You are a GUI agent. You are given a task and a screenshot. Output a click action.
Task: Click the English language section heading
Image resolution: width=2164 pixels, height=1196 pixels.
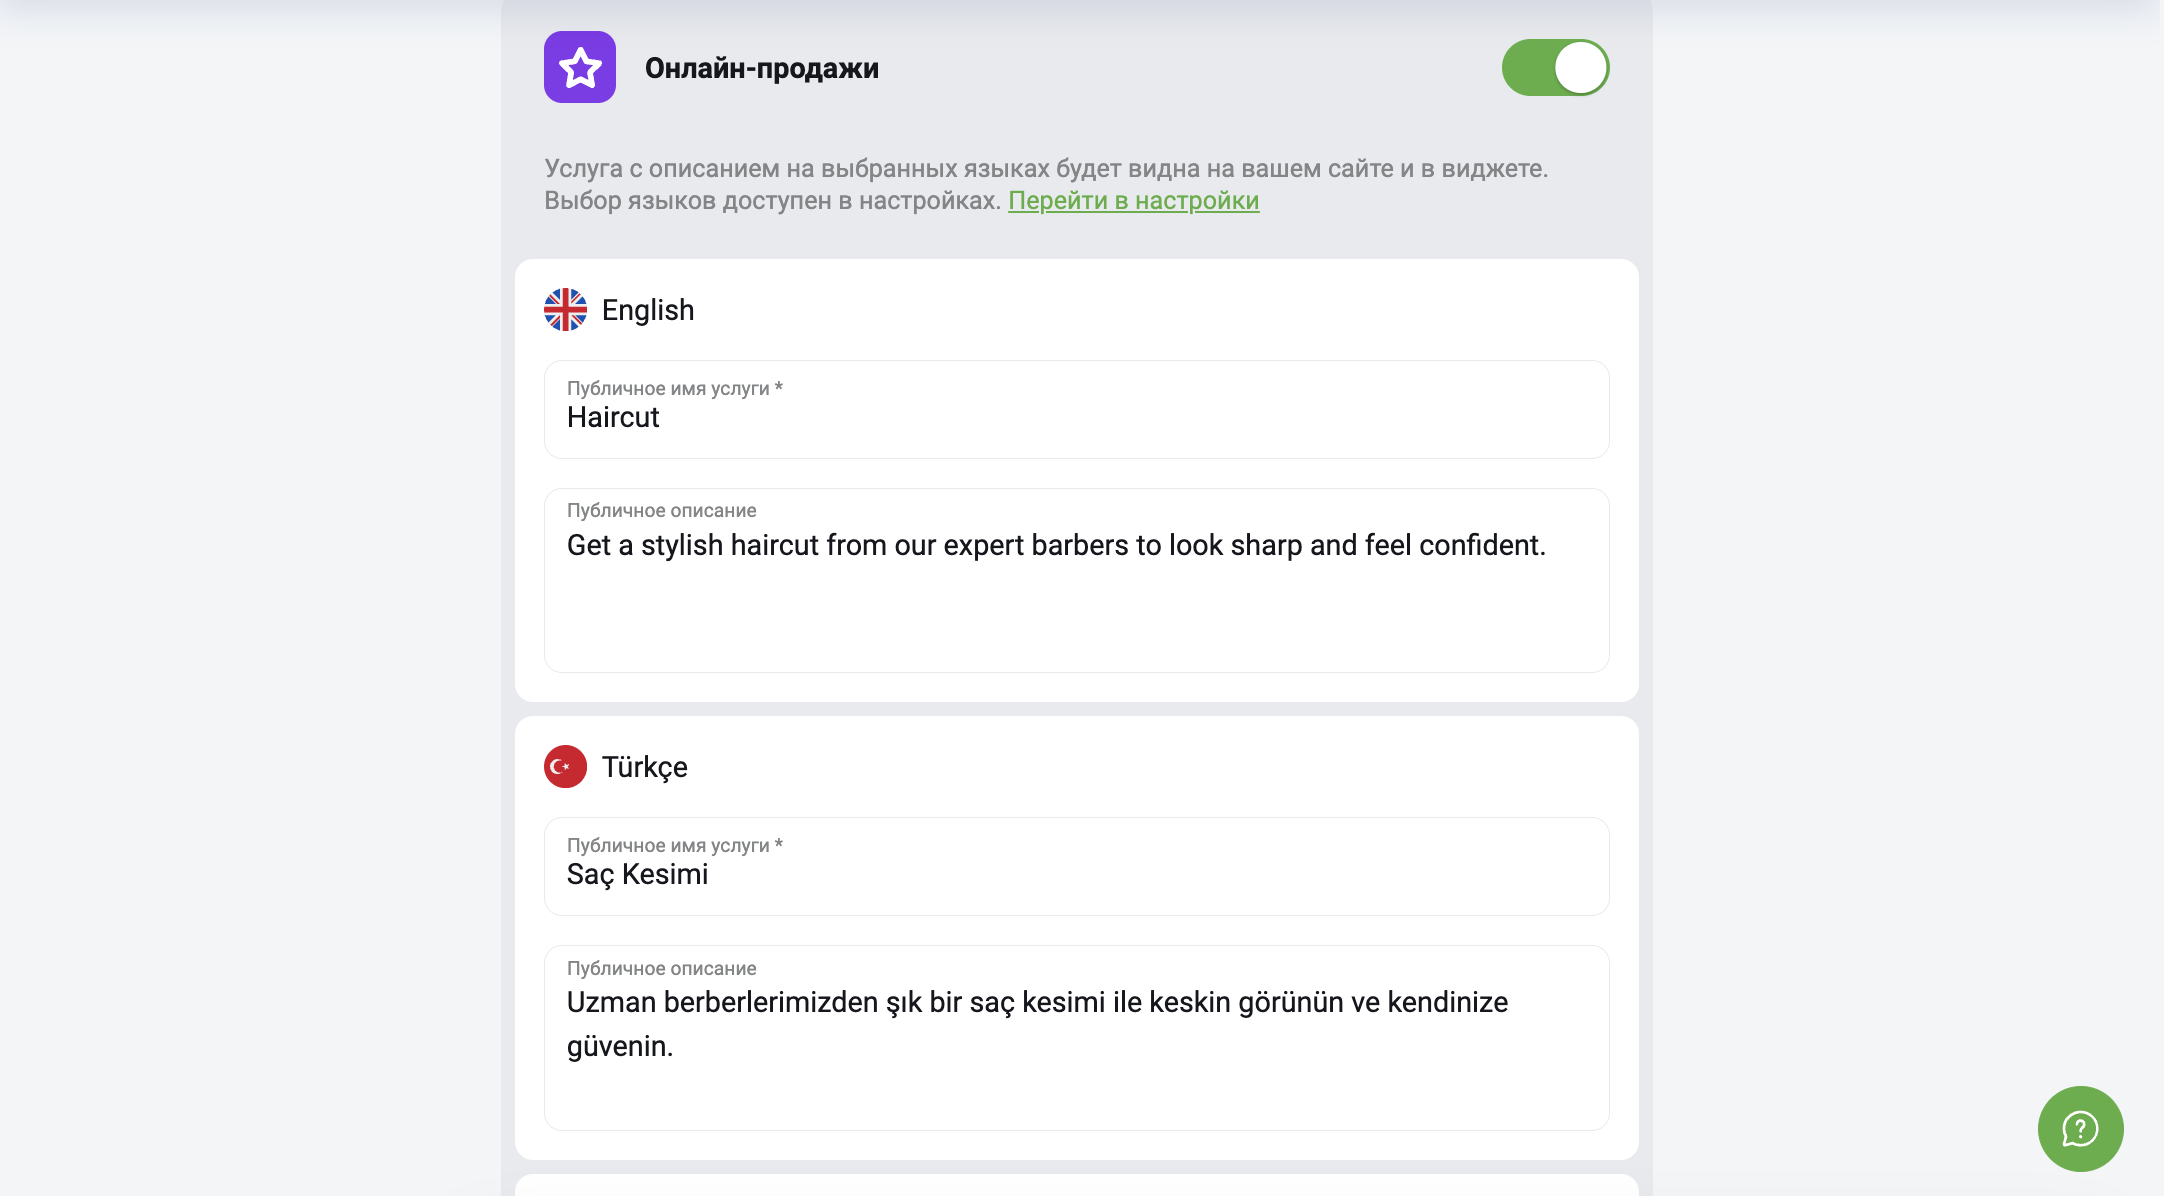click(648, 310)
